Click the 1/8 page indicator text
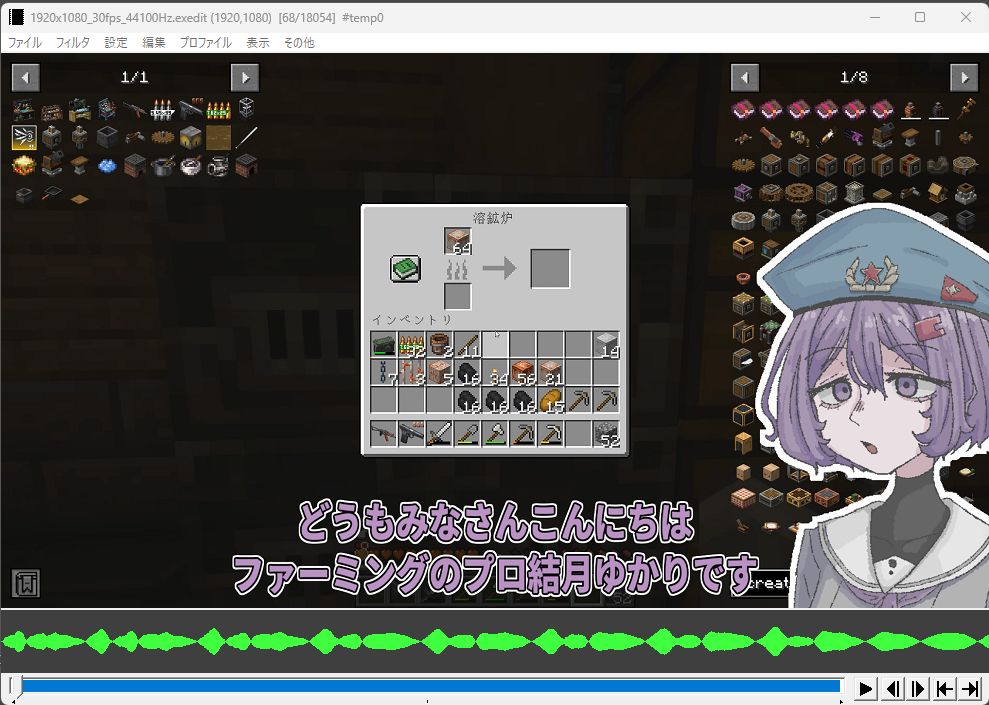 (854, 78)
